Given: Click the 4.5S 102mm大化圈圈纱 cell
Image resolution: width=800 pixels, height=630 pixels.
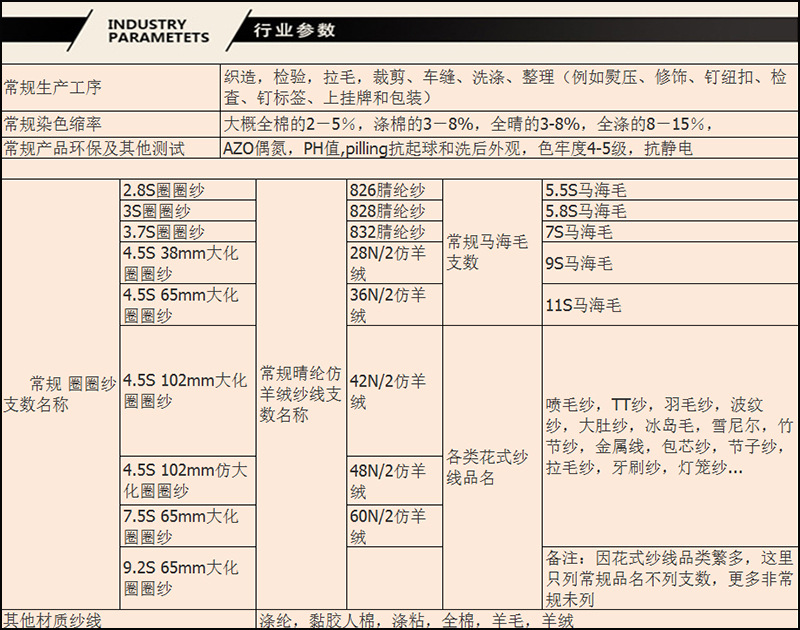Looking at the screenshot, I should tap(188, 391).
